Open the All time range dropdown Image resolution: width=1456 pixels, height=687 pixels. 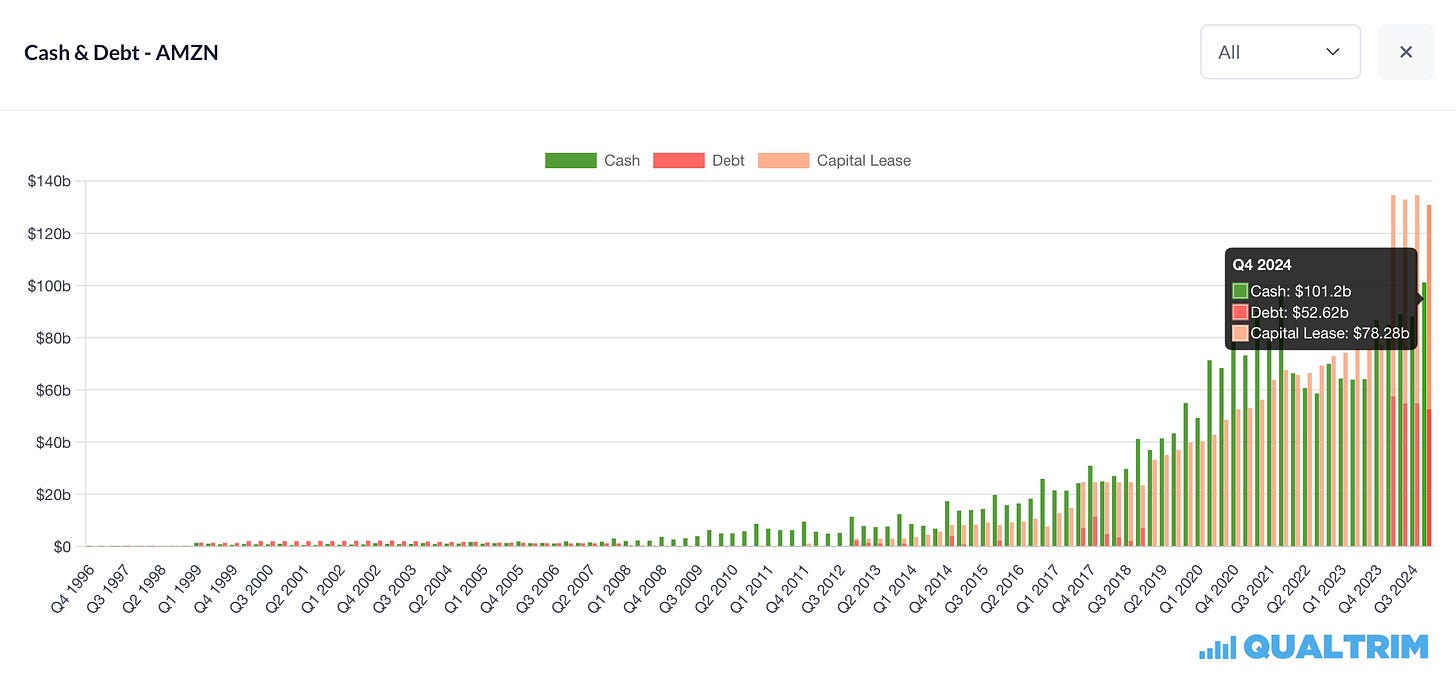point(1280,52)
